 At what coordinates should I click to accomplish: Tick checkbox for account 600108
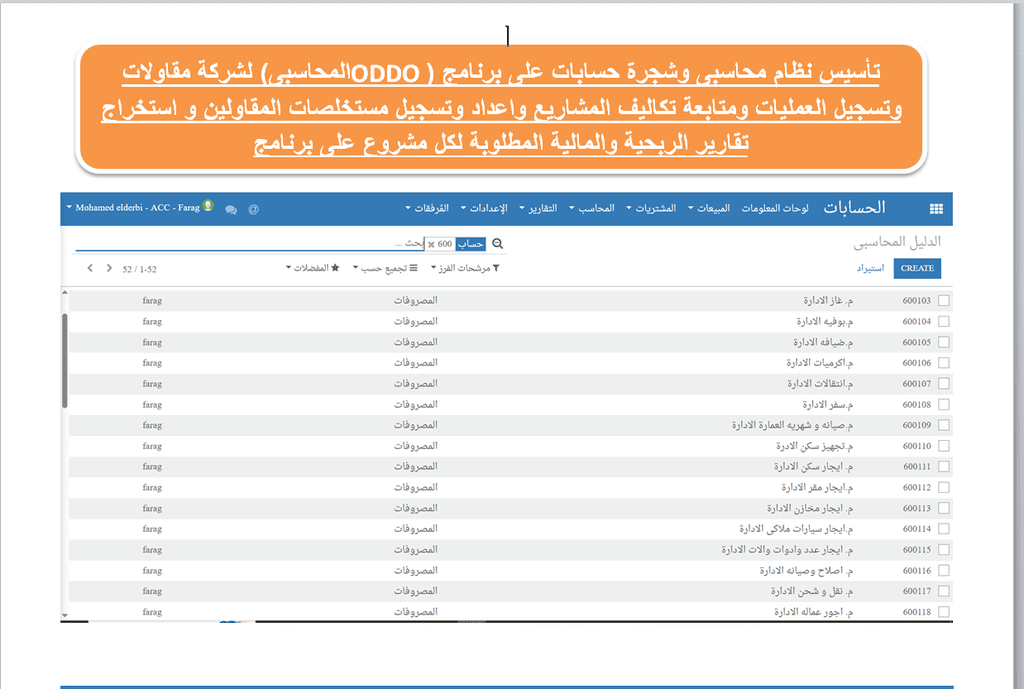(x=944, y=404)
